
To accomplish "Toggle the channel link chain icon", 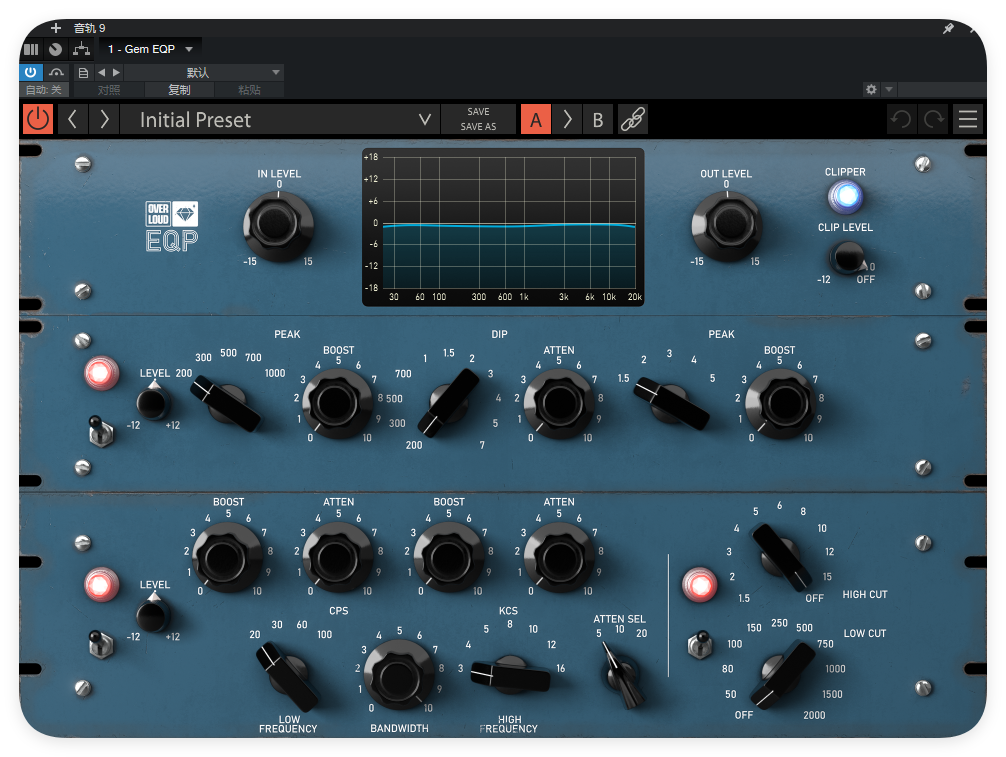I will click(633, 119).
